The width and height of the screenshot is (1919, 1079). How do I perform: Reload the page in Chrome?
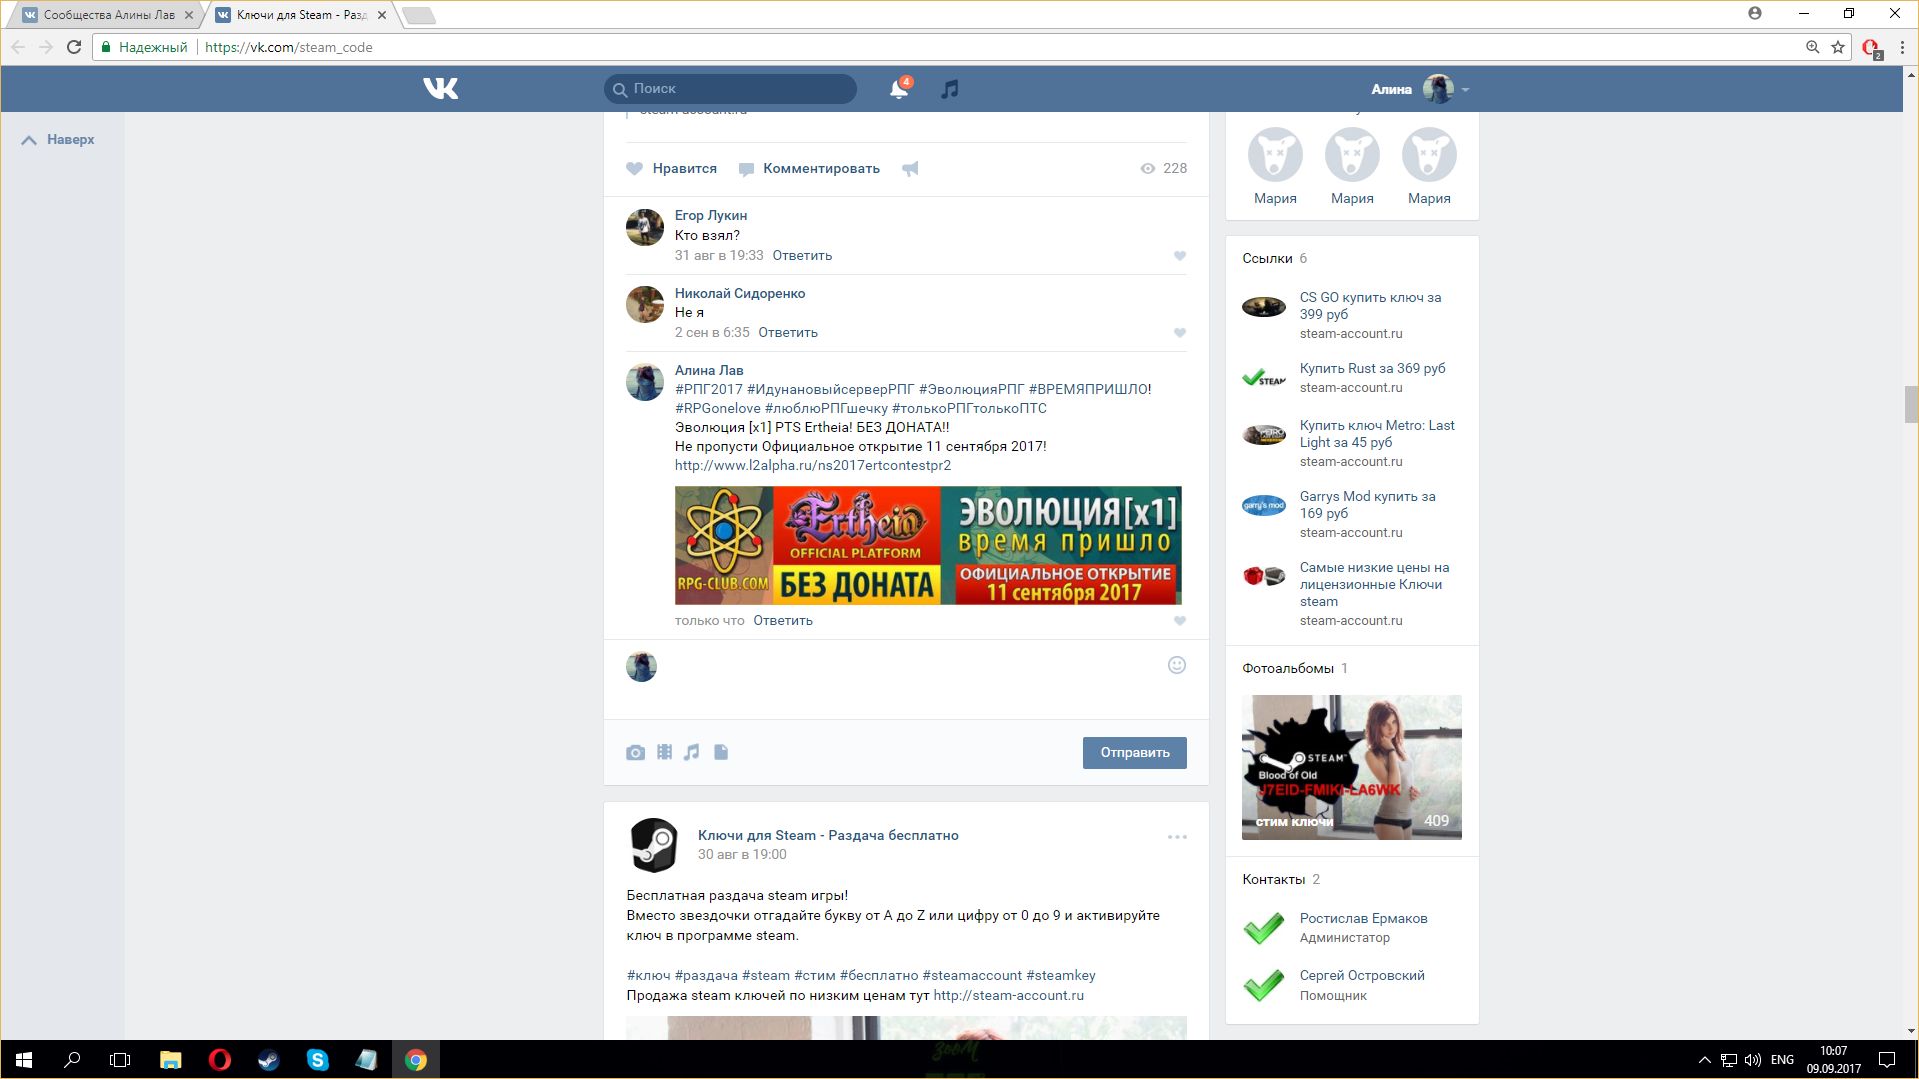point(74,47)
